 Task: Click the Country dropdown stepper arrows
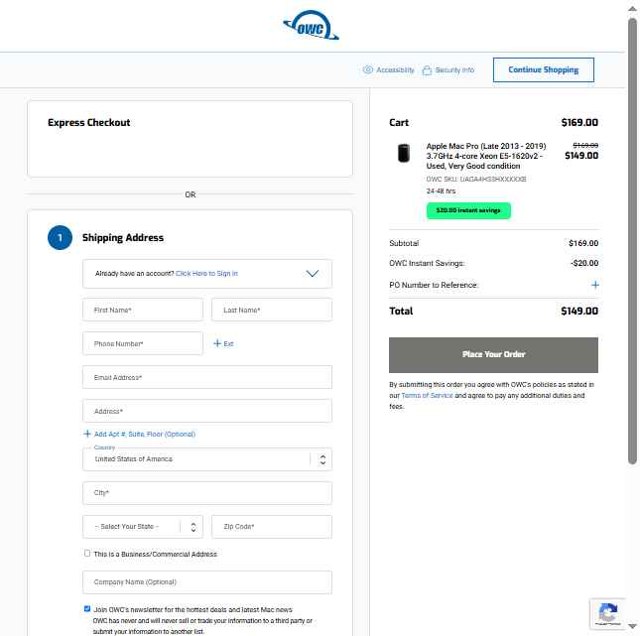[x=322, y=460]
